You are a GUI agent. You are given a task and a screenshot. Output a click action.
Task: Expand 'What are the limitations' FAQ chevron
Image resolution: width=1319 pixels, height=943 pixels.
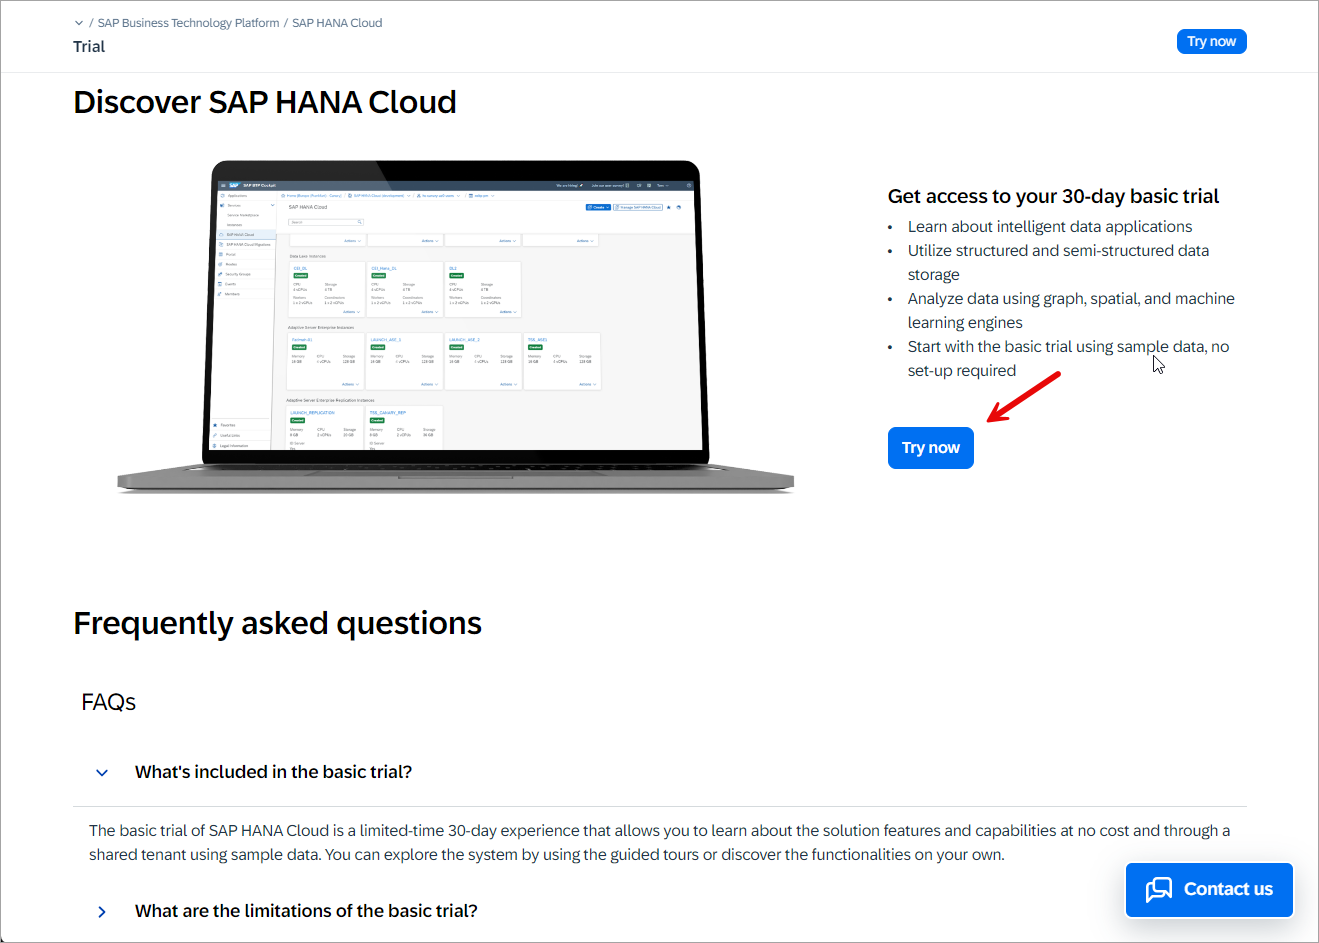102,911
